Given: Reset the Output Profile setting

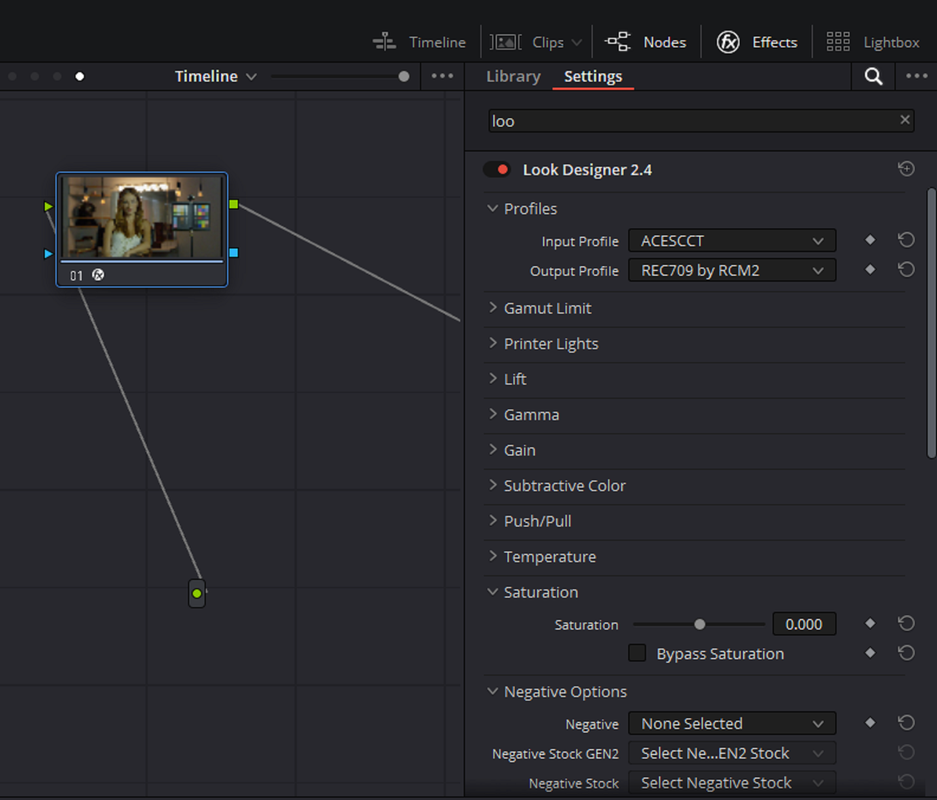Looking at the screenshot, I should click(x=906, y=270).
